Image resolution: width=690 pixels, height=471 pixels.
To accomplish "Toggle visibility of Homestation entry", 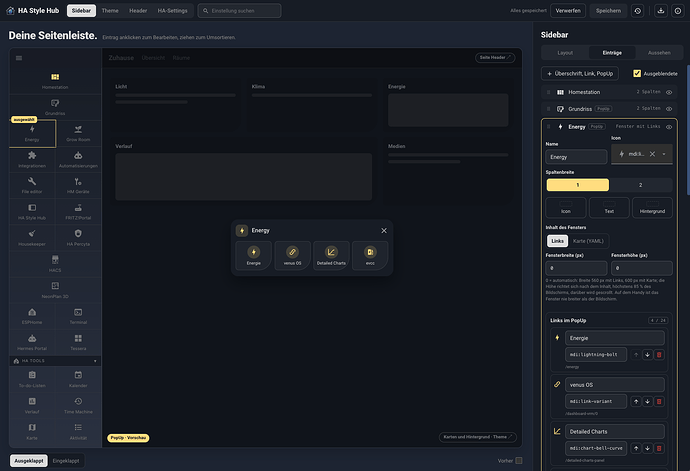I will tap(669, 92).
